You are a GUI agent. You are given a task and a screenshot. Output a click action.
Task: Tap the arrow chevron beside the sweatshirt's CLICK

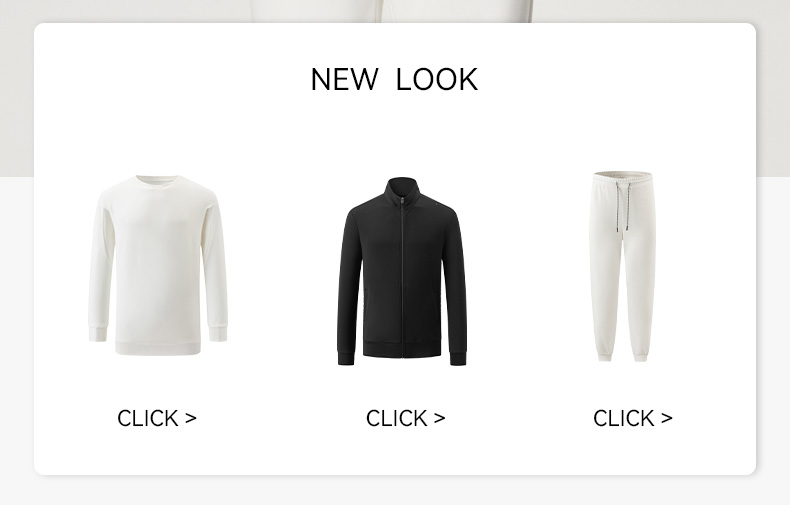(x=190, y=418)
